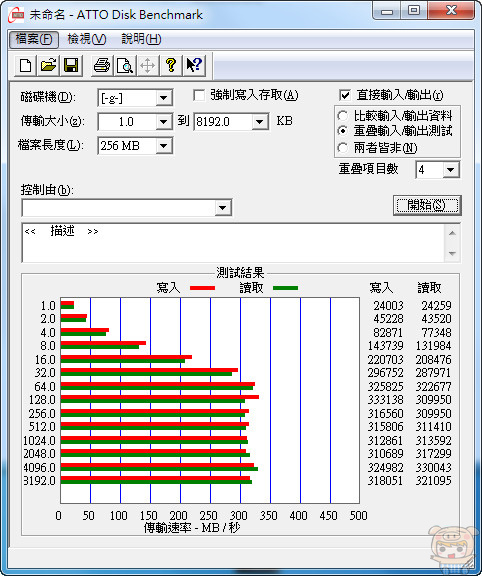Toggle 直接輸入/輸出 checkbox

[x=345, y=96]
